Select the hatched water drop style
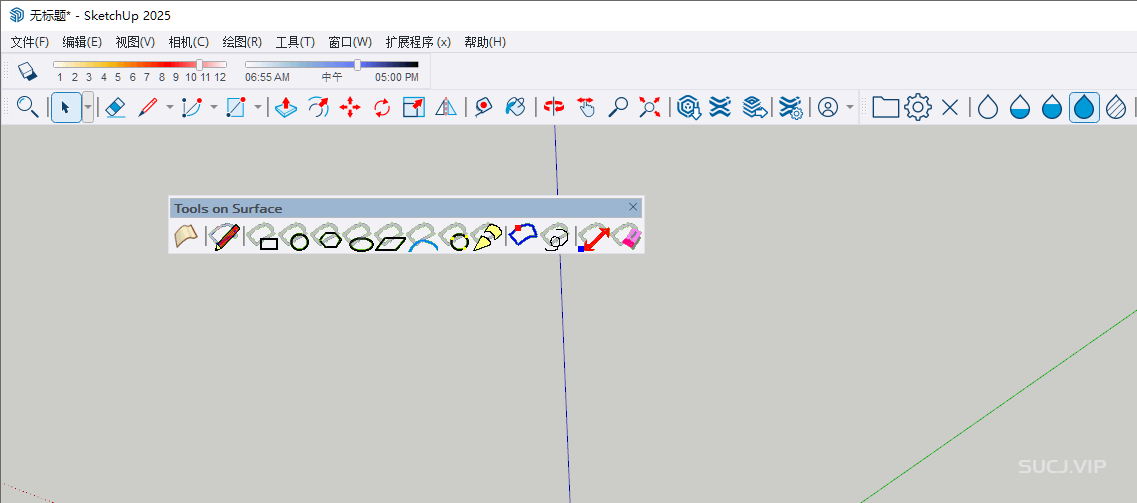 point(1117,108)
